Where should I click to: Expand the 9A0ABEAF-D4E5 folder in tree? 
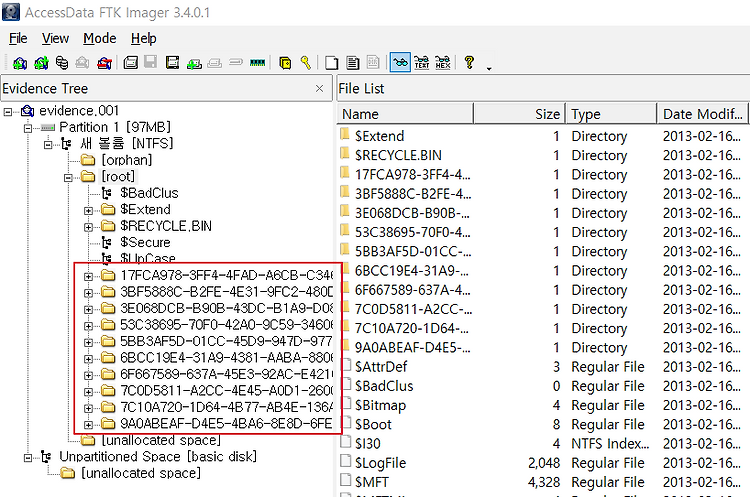pyautogui.click(x=88, y=425)
